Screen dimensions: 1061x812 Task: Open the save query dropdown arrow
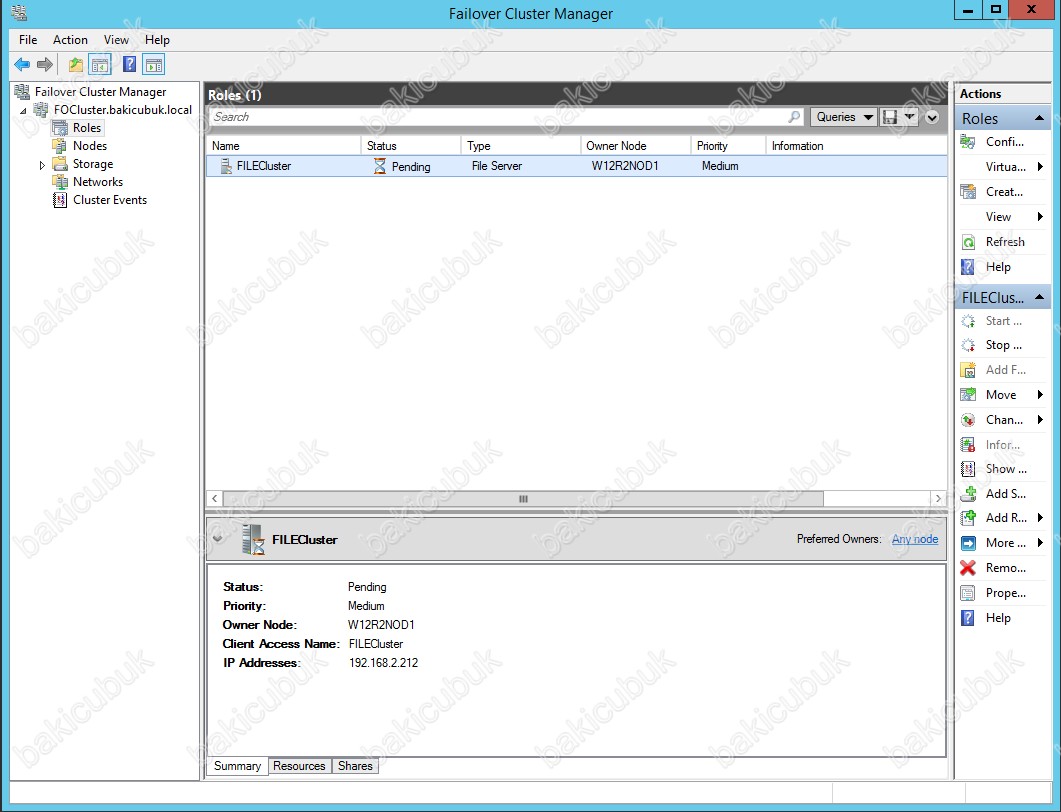909,117
